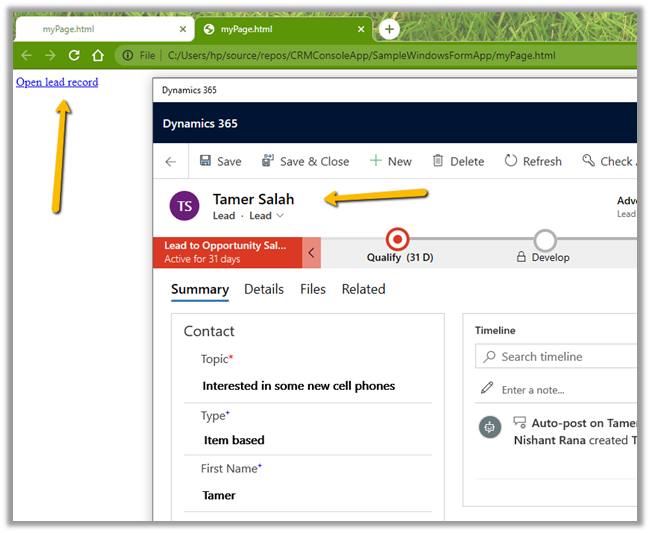Switch to the Details tab

coord(264,289)
